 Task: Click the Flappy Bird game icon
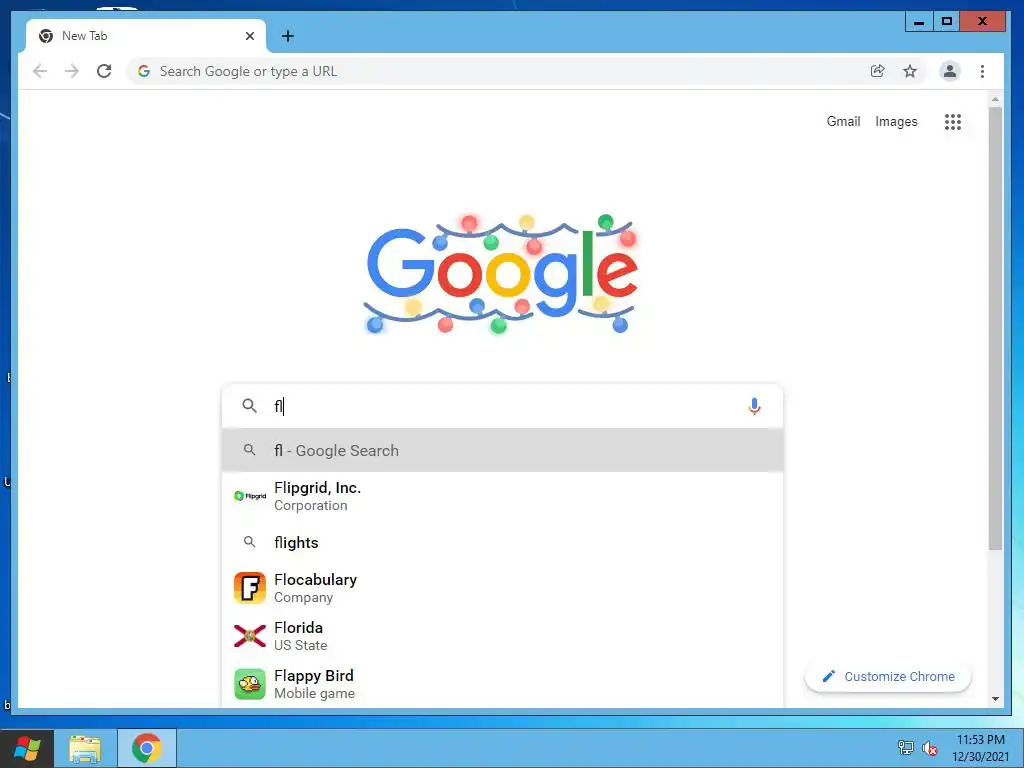[x=250, y=684]
